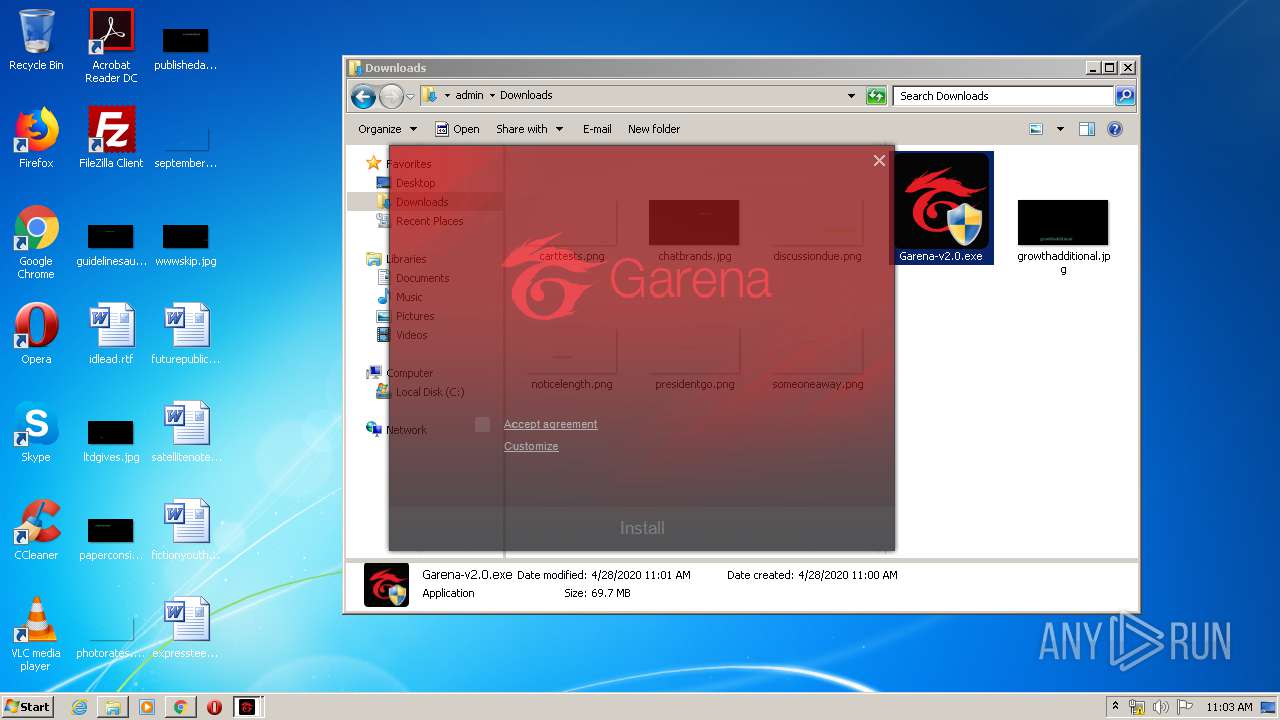Open the Share with menu
1280x720 pixels.
point(530,129)
